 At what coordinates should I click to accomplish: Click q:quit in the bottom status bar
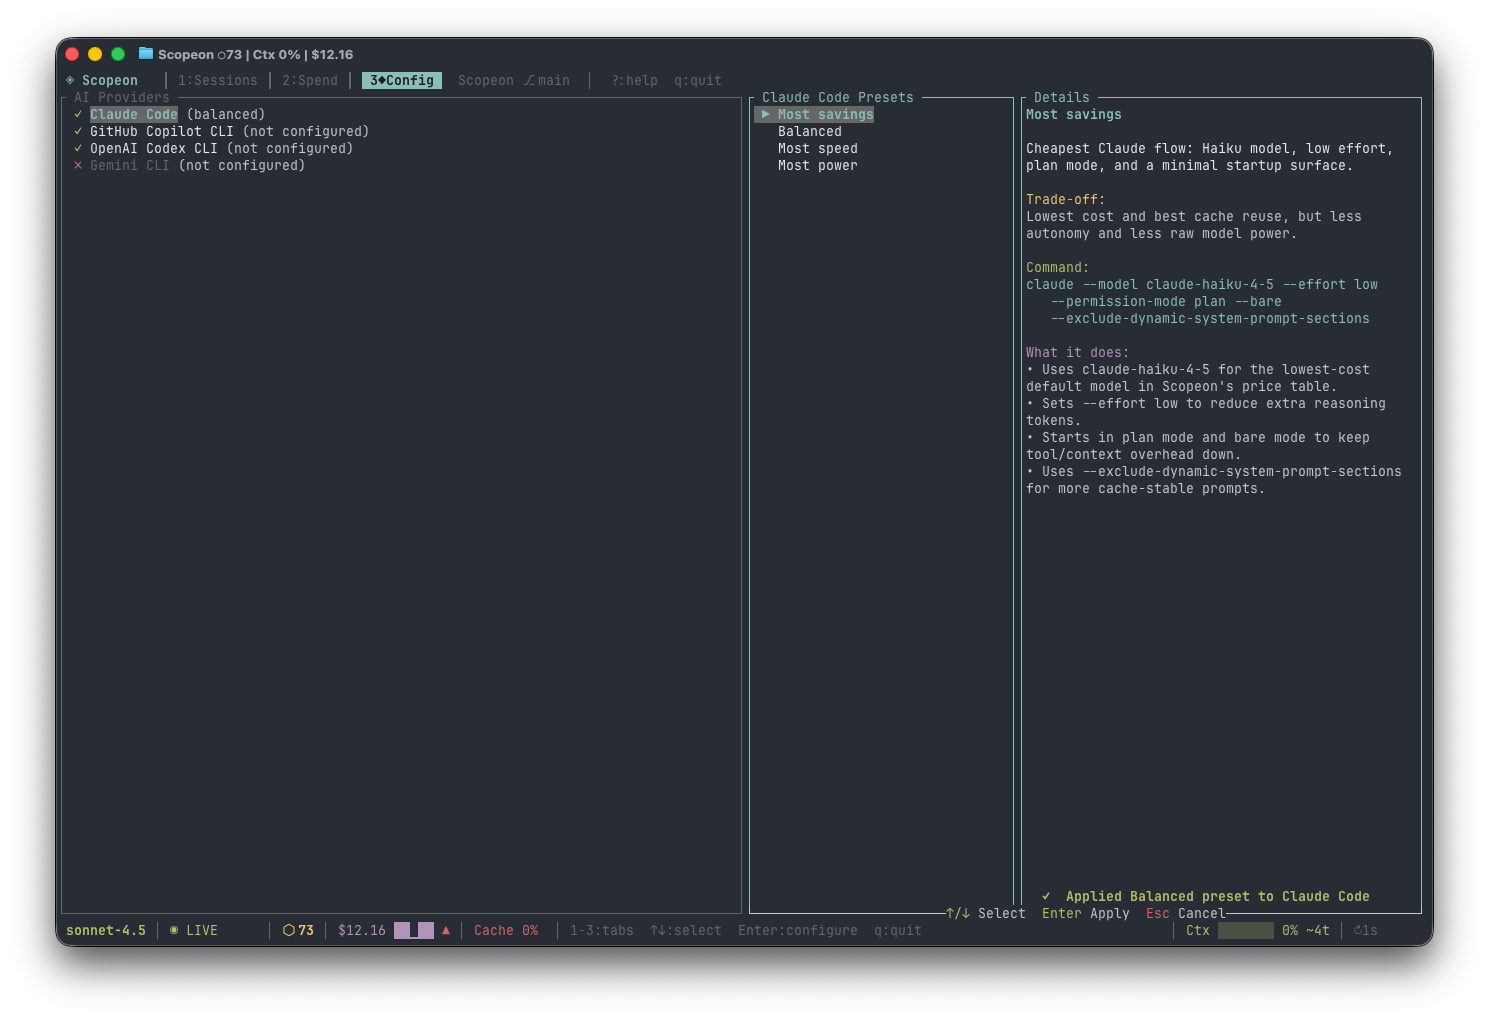point(898,930)
